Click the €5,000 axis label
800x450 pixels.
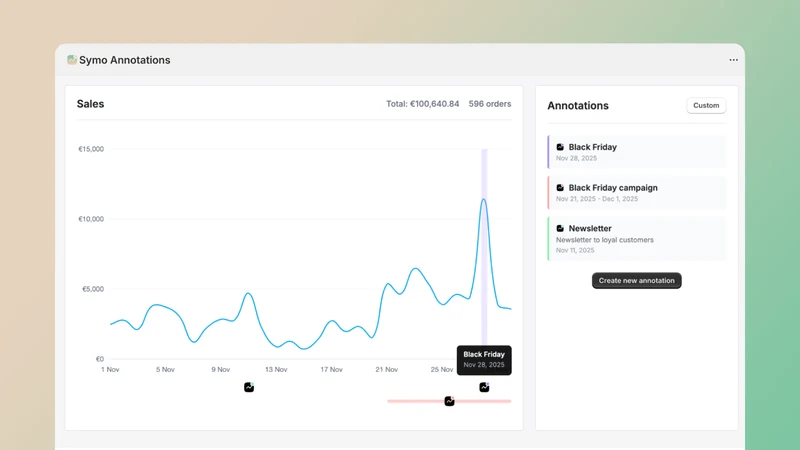pyautogui.click(x=93, y=289)
